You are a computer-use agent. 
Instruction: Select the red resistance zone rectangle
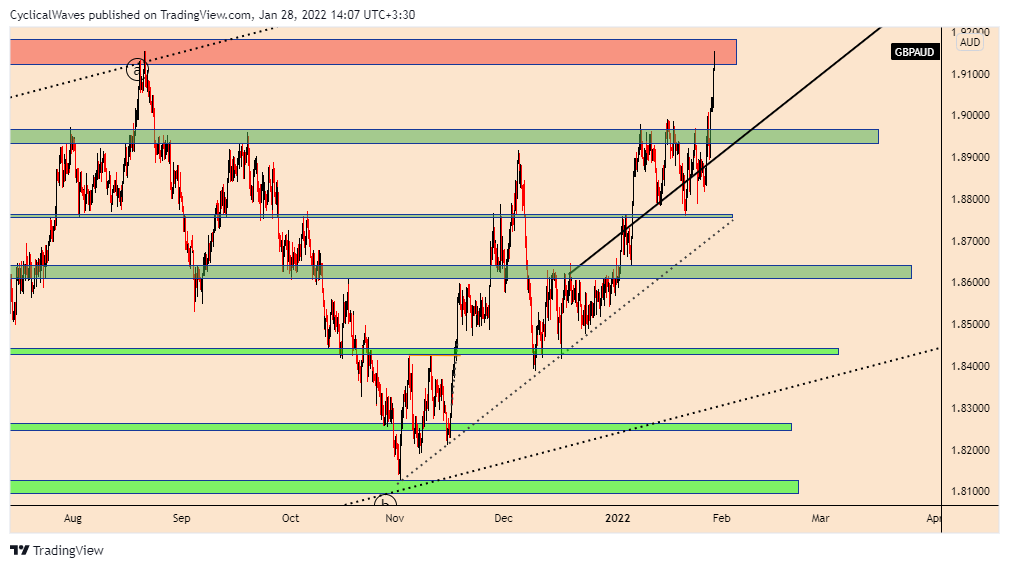pos(373,52)
